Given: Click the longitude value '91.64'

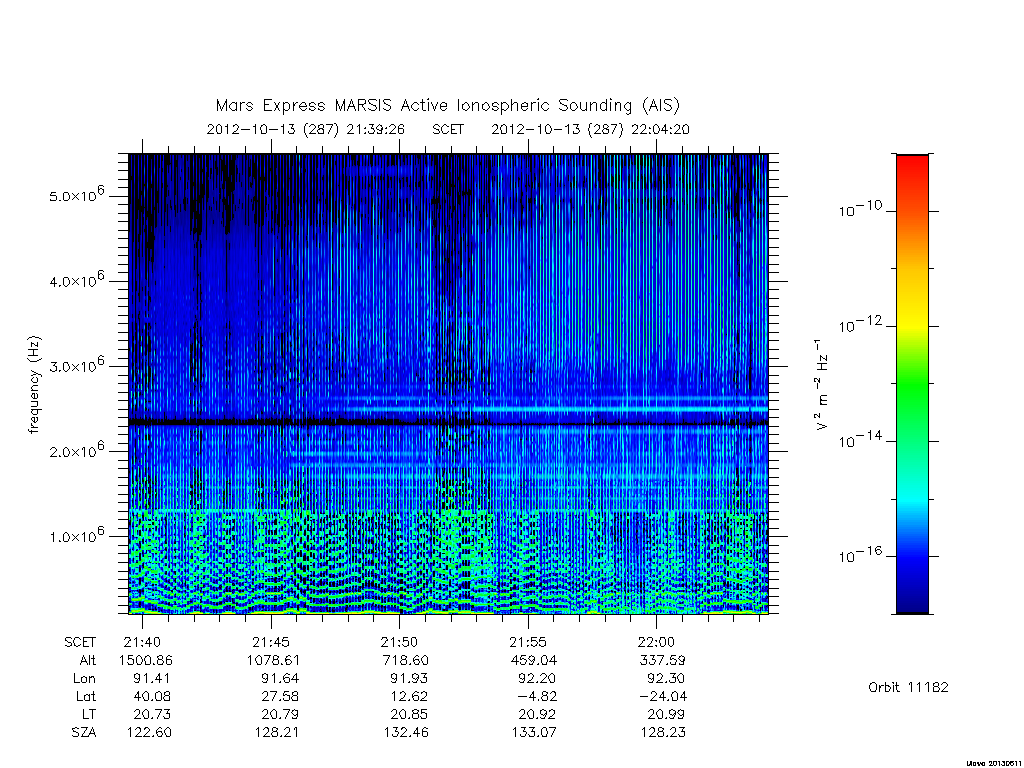Looking at the screenshot, I should tap(280, 679).
